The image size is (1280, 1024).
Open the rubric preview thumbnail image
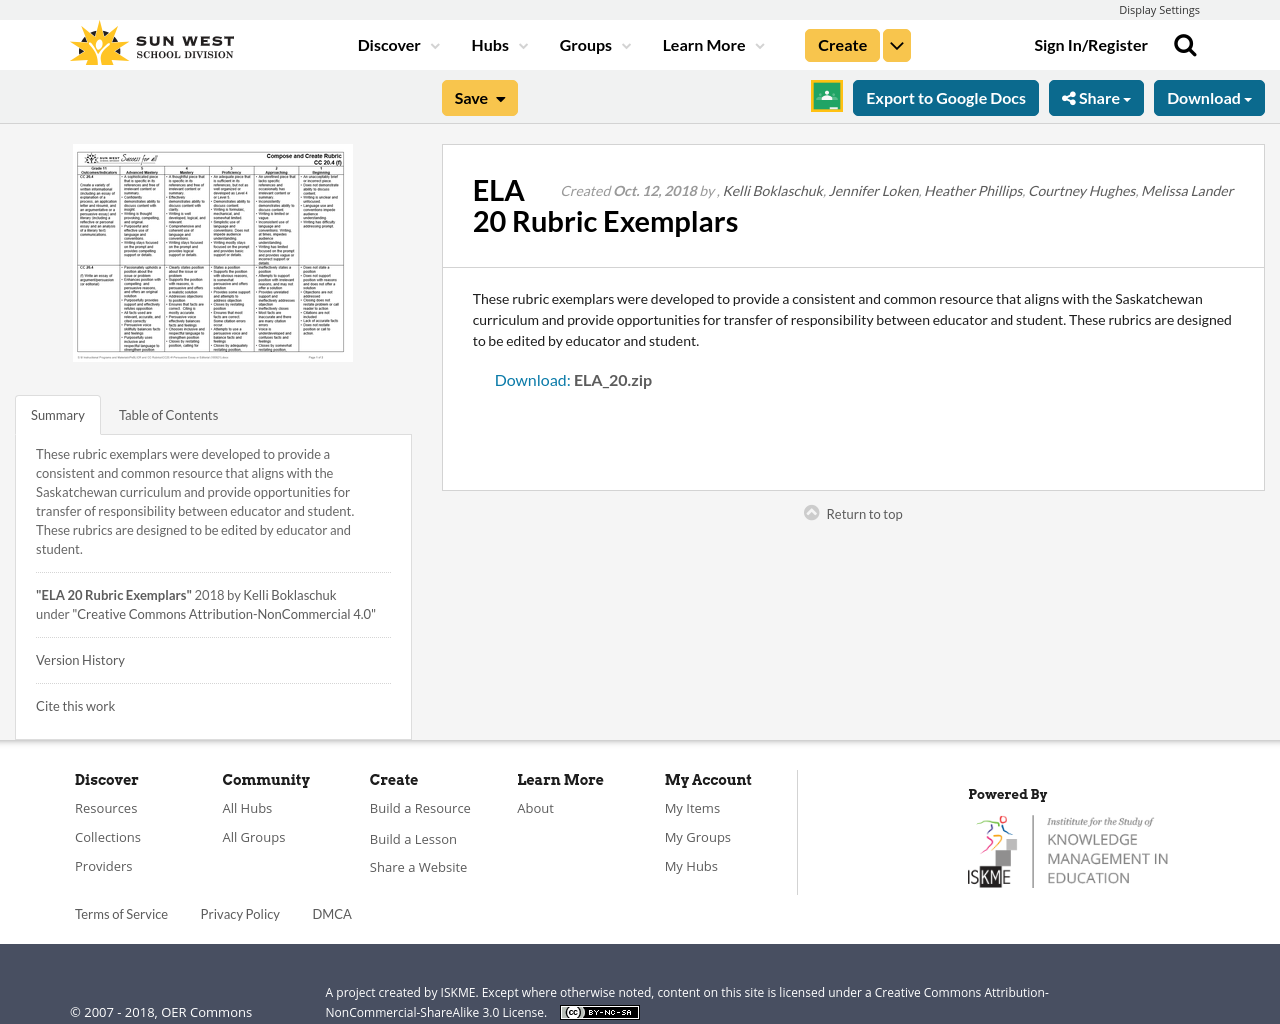point(213,253)
